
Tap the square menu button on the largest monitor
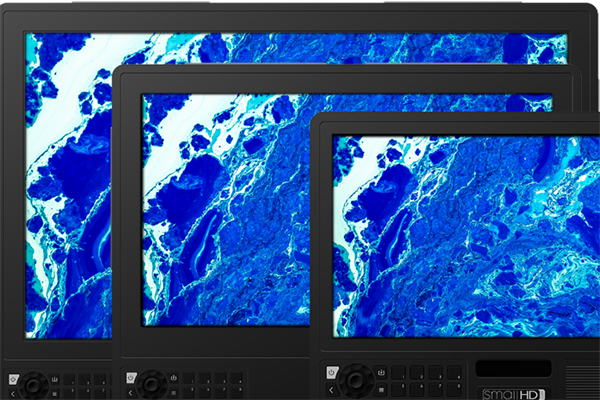(55, 394)
